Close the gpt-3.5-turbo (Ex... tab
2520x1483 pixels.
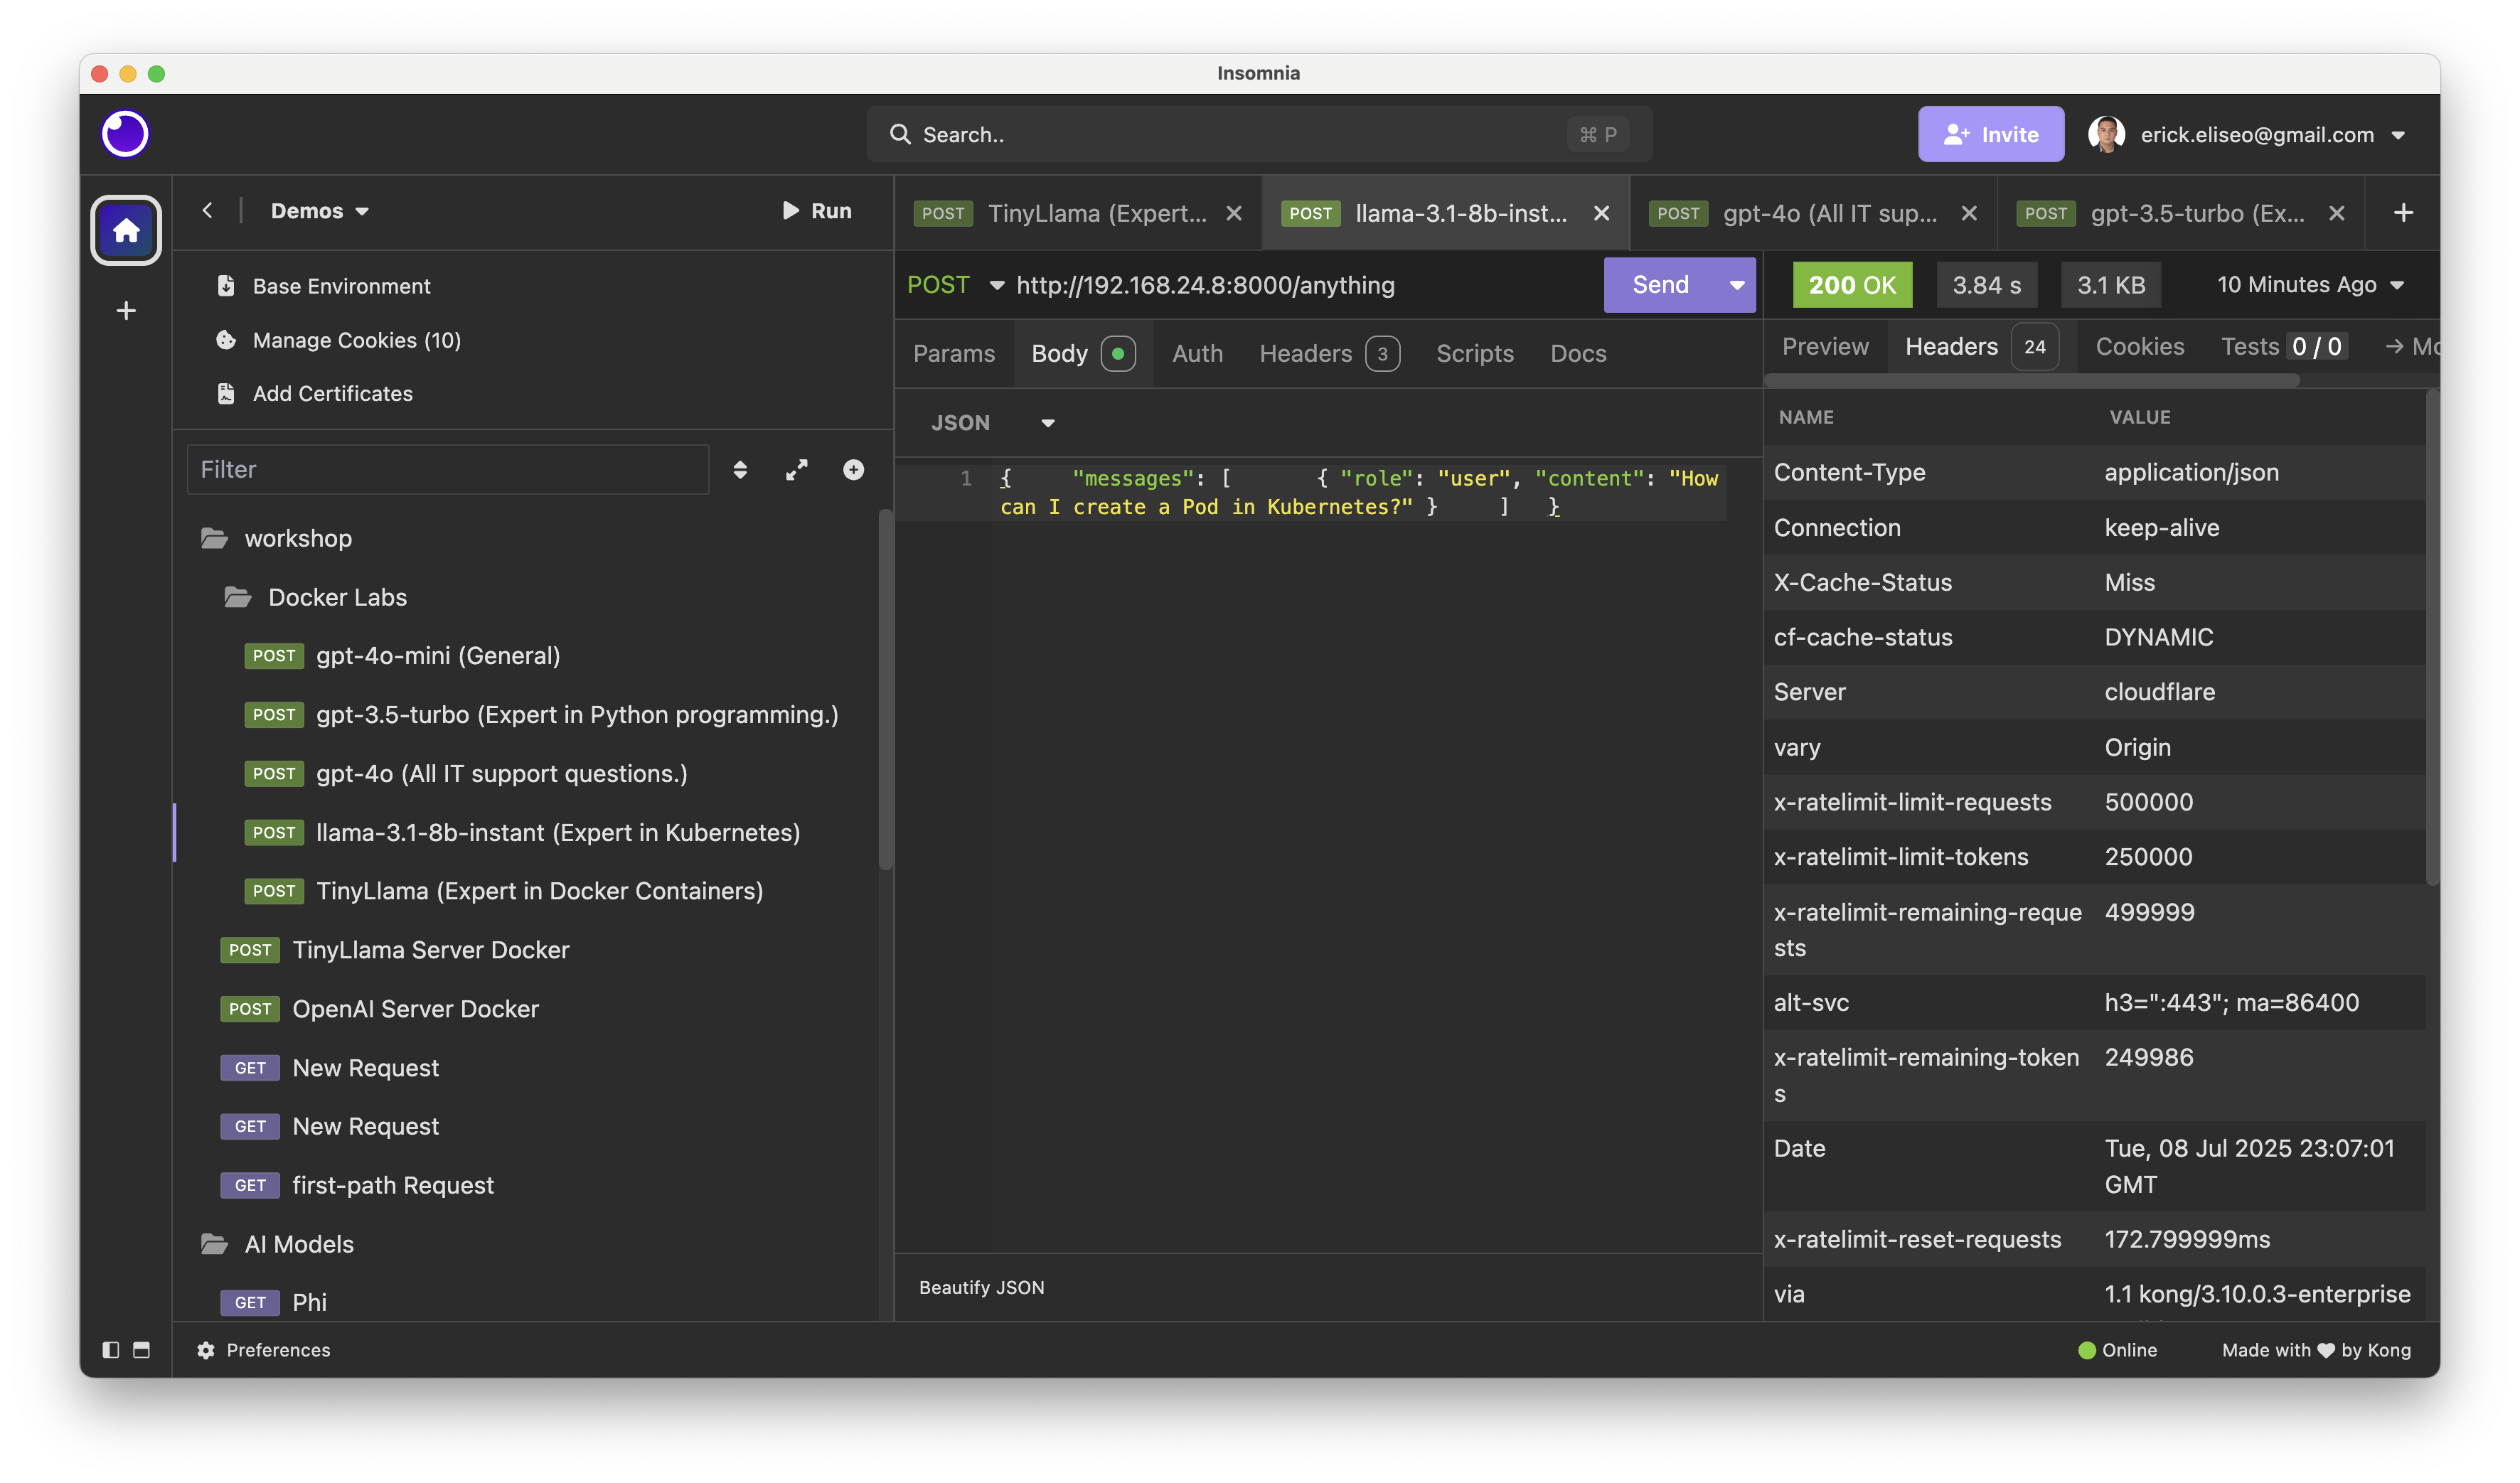click(x=2336, y=213)
